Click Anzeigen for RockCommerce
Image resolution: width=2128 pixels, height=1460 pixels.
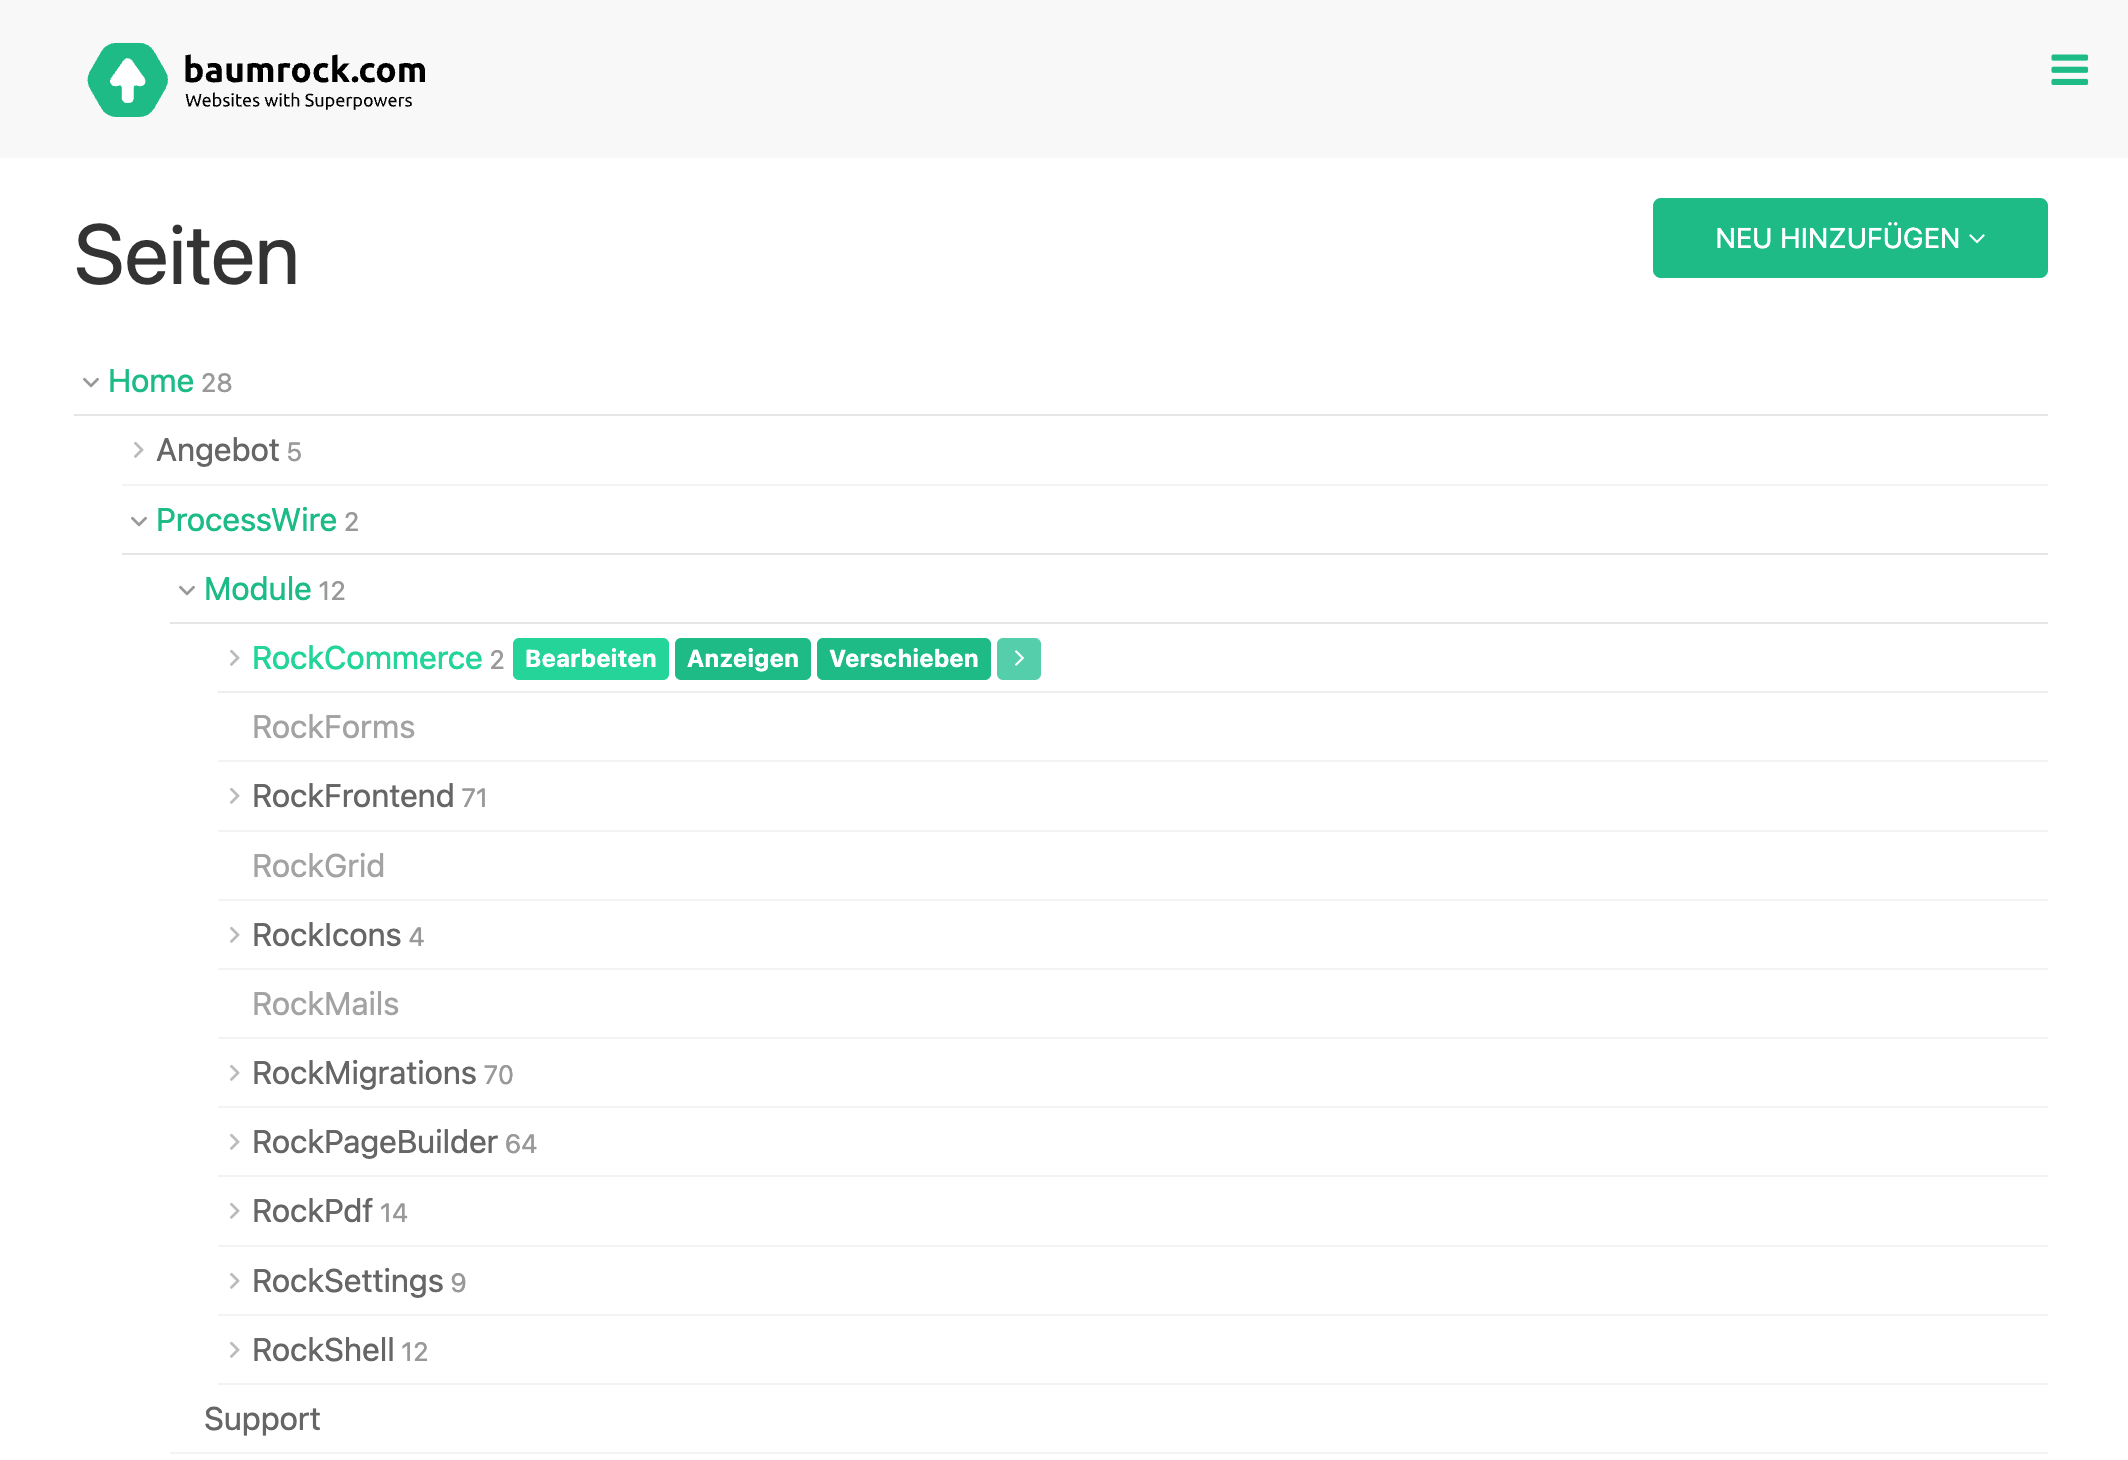pos(742,659)
